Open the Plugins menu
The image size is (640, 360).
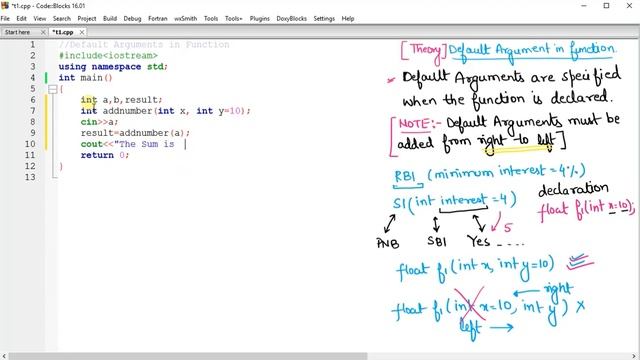point(260,18)
